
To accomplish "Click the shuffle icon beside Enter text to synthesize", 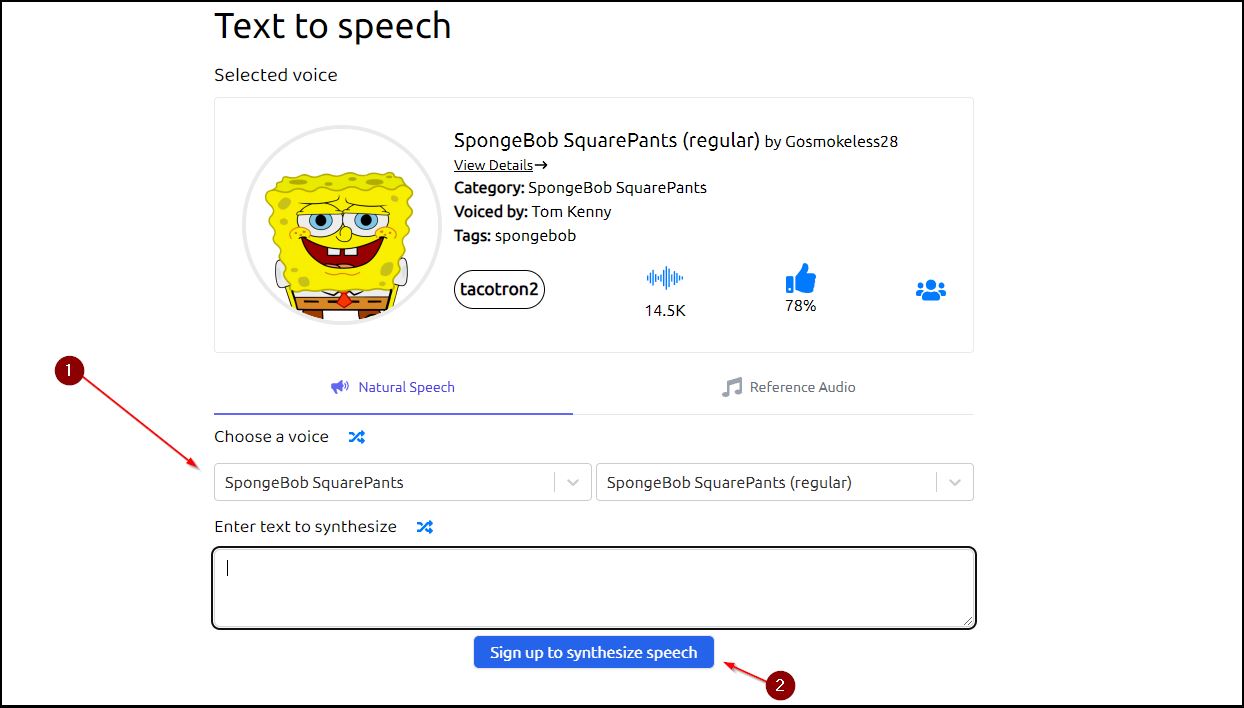I will click(x=424, y=526).
